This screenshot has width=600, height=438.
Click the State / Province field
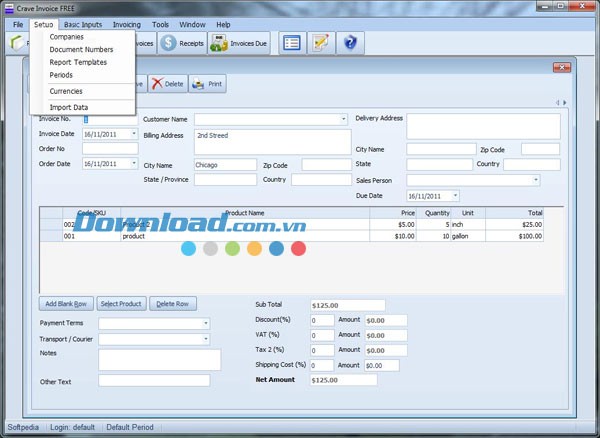tap(225, 180)
